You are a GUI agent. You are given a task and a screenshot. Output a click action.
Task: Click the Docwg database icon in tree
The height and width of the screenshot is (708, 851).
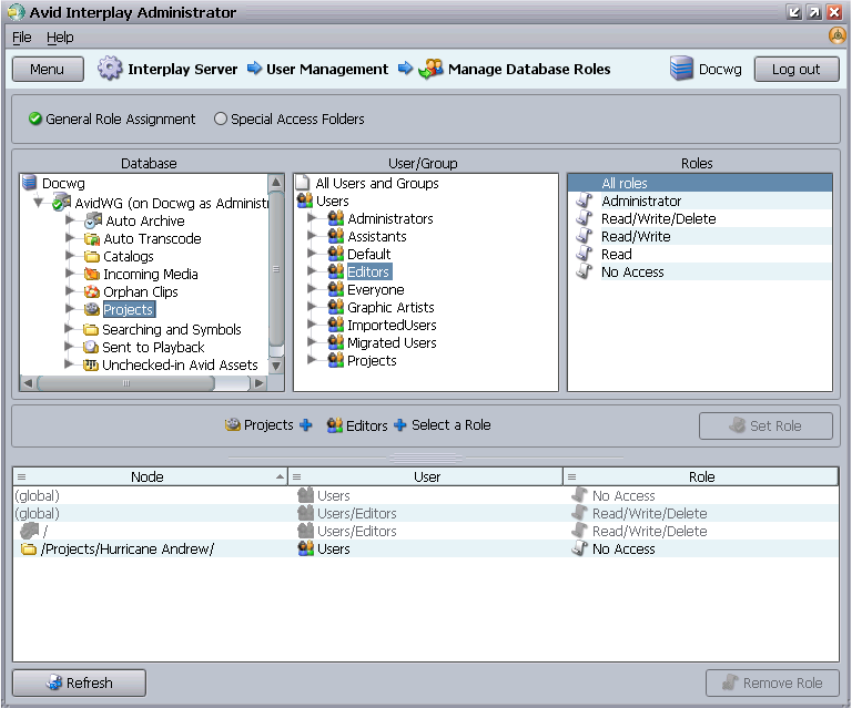[x=29, y=182]
